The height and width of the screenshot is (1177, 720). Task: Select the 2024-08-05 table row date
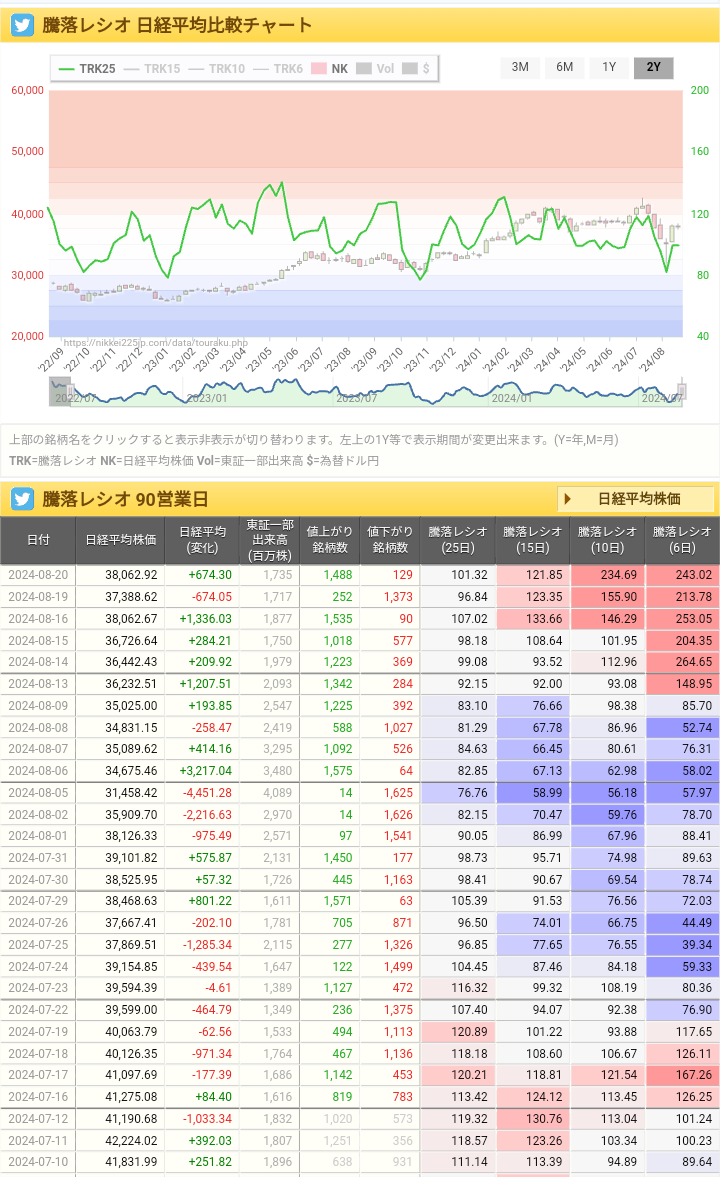(x=38, y=793)
